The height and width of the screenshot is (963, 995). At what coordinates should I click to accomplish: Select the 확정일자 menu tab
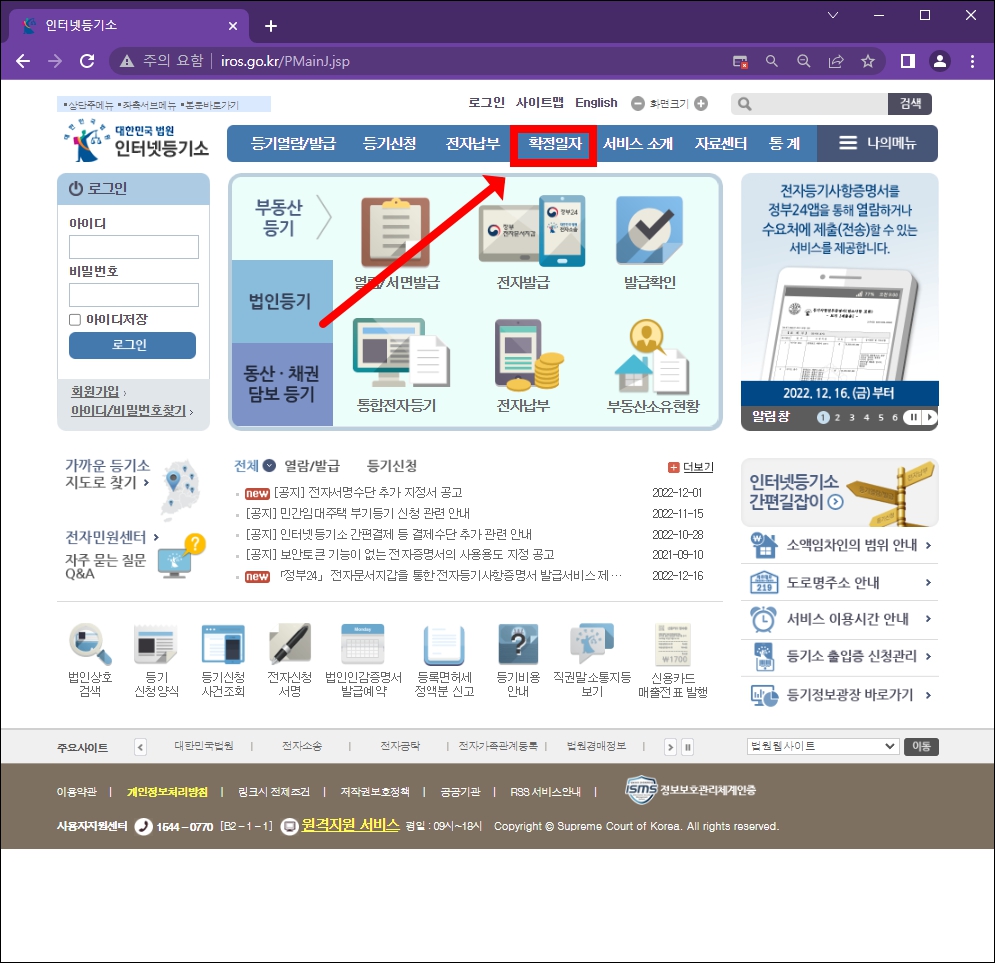pyautogui.click(x=553, y=143)
